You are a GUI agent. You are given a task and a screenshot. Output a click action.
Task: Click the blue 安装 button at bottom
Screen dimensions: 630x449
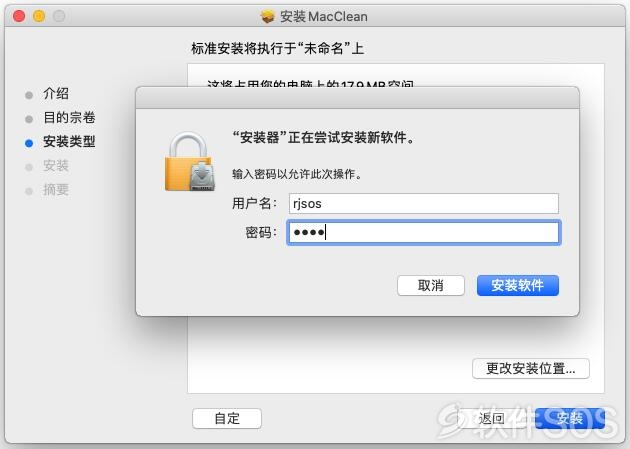tap(570, 418)
